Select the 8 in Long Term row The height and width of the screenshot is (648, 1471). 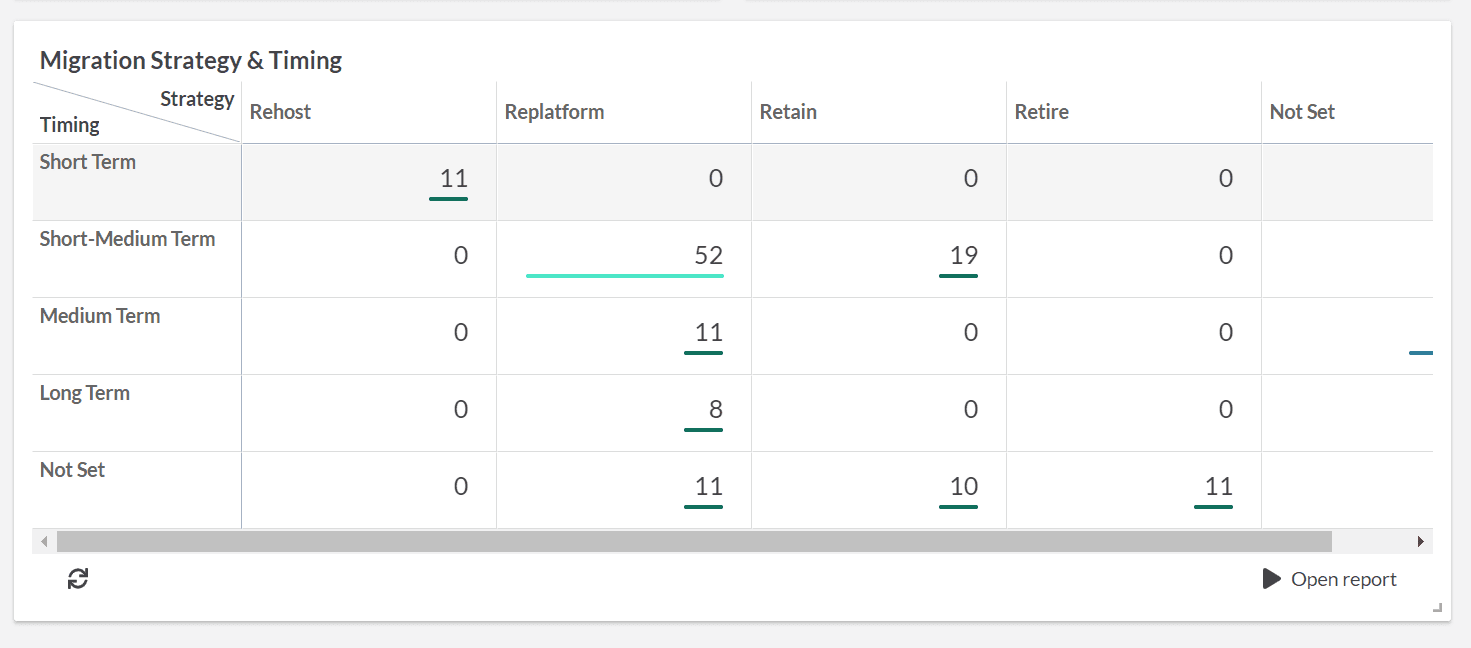(715, 410)
